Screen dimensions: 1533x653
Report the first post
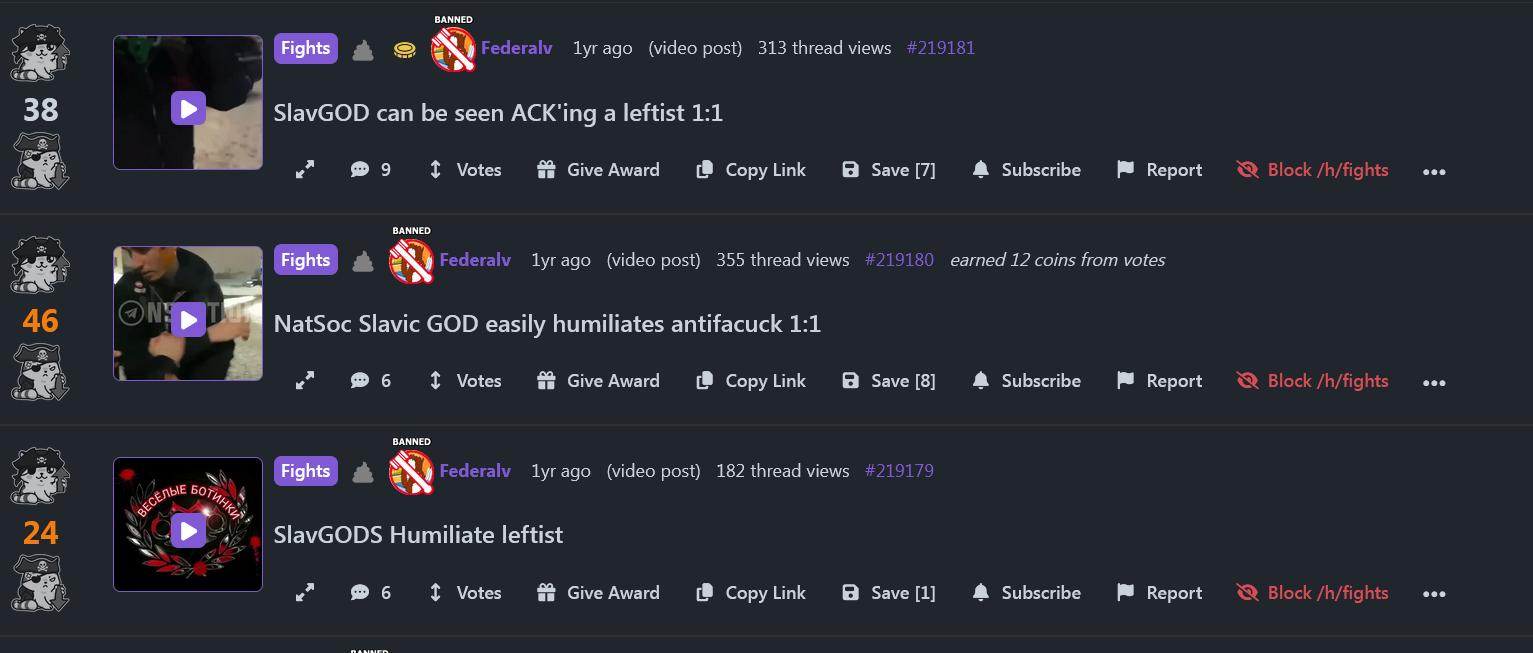[x=1159, y=170]
